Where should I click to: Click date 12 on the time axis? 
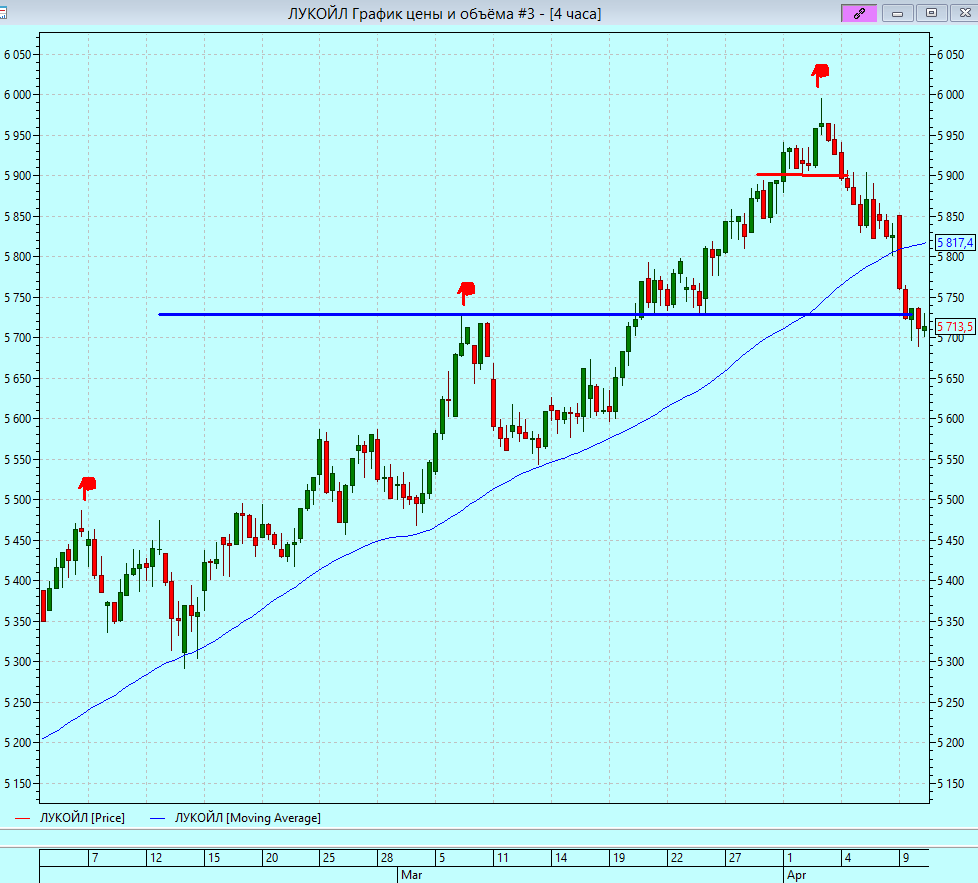point(156,858)
